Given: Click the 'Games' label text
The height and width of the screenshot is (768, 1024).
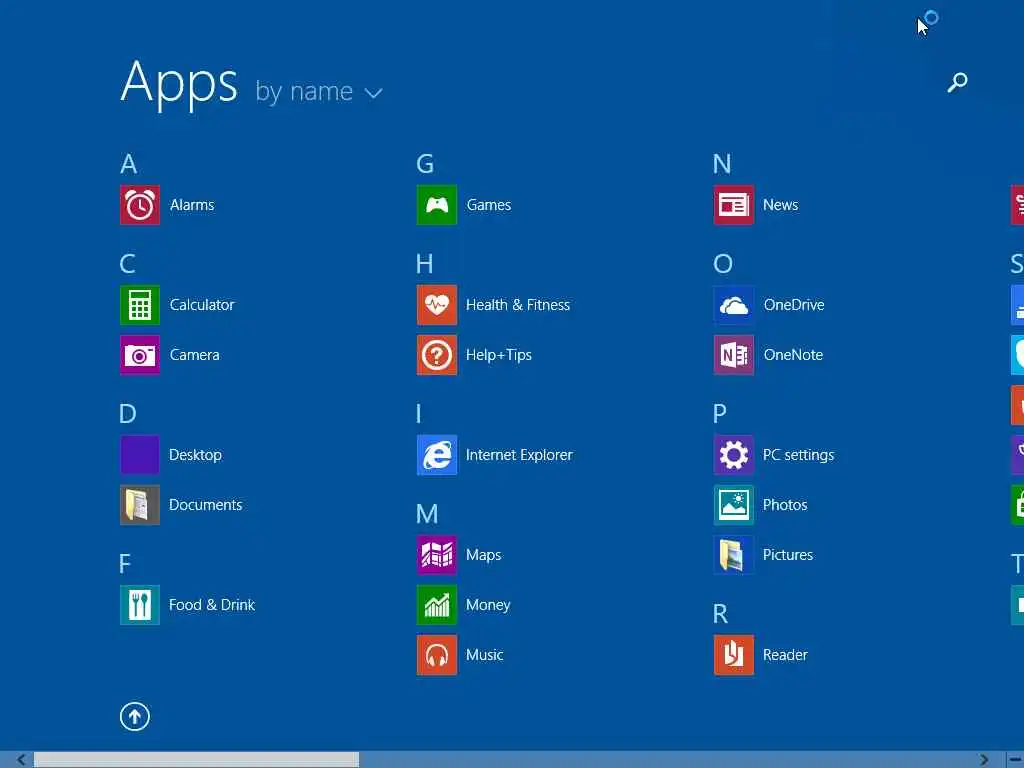Looking at the screenshot, I should coord(488,205).
